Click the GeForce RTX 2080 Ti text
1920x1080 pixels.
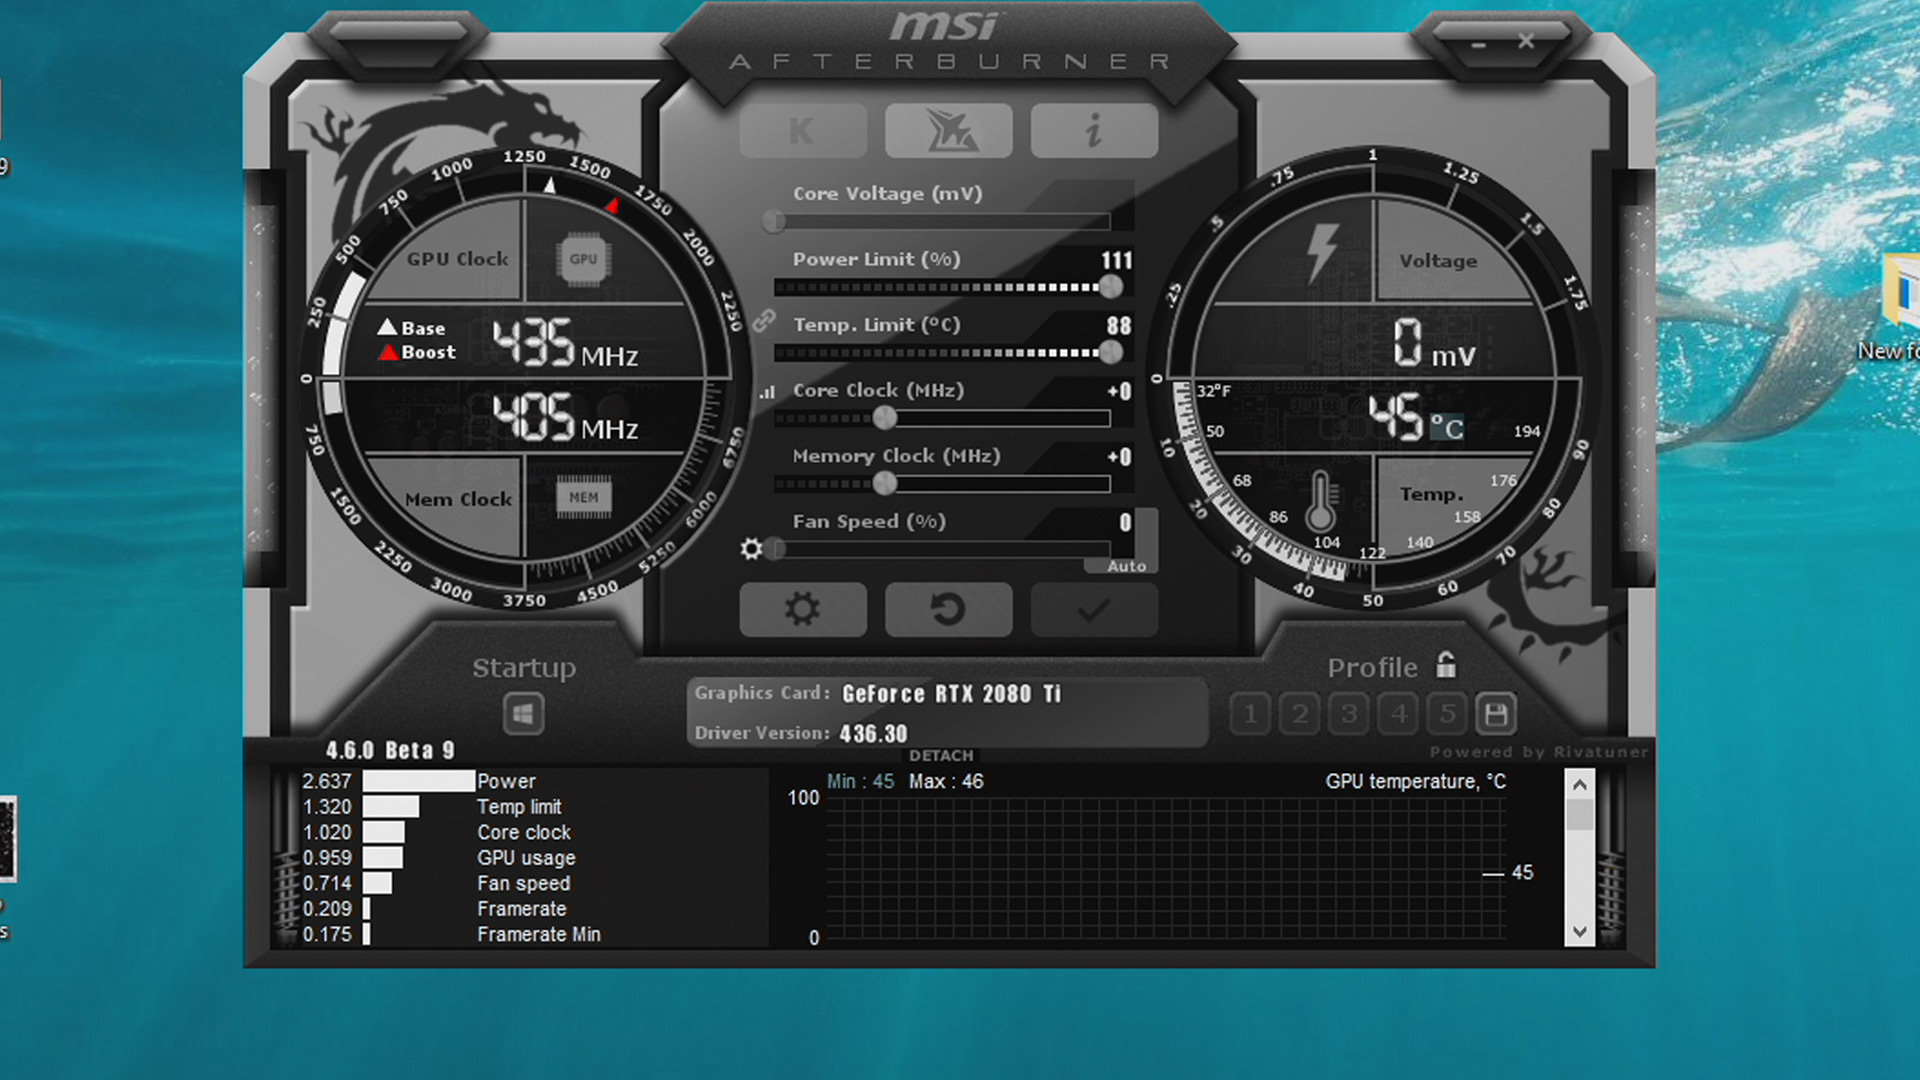(x=951, y=694)
